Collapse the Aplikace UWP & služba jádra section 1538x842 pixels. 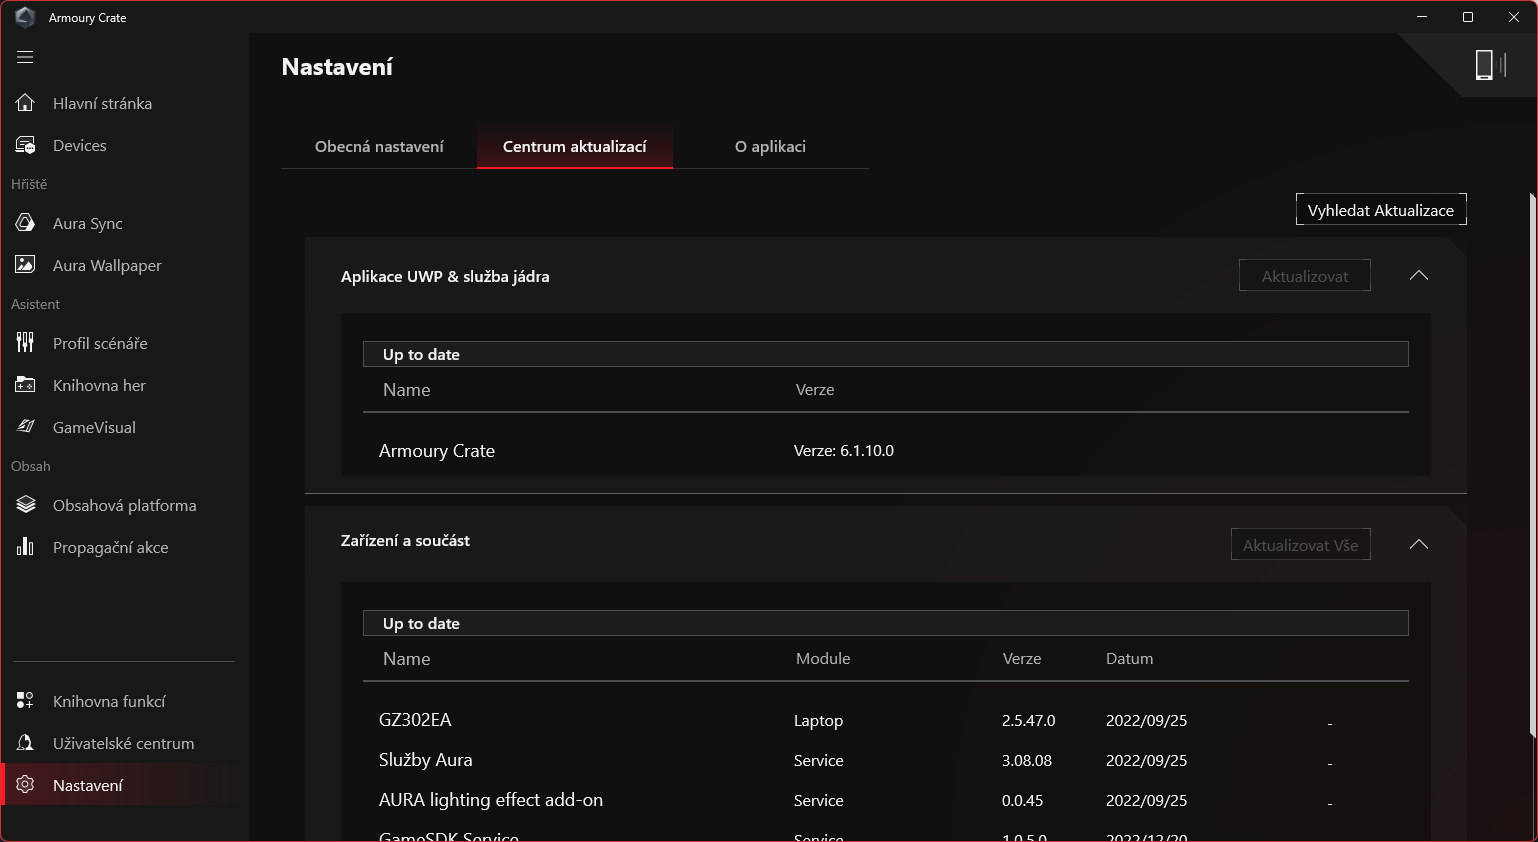click(1418, 276)
